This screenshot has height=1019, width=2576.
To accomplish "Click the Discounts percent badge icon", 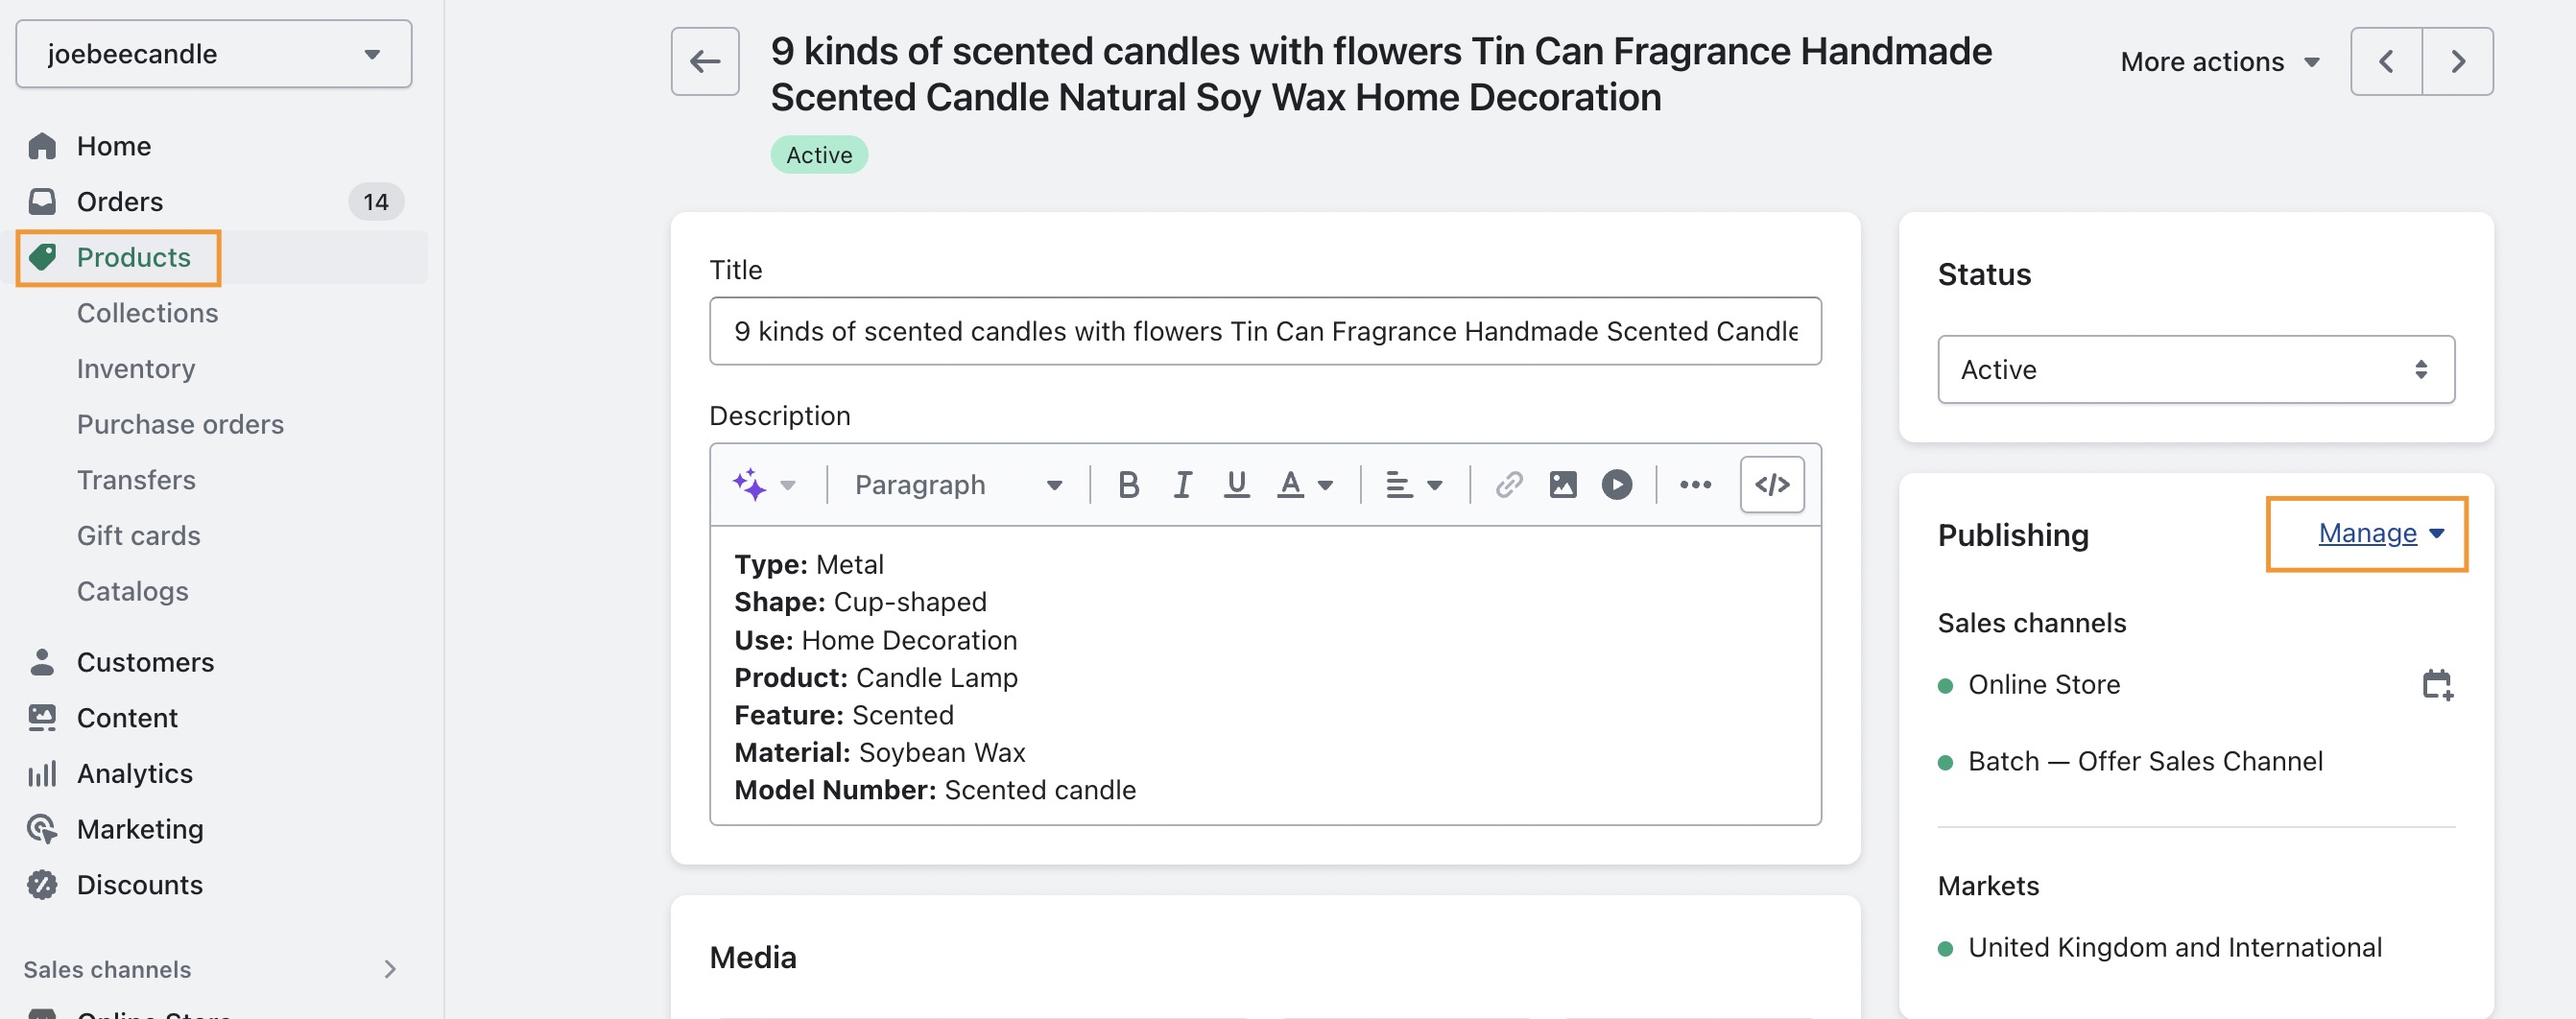I will [42, 885].
